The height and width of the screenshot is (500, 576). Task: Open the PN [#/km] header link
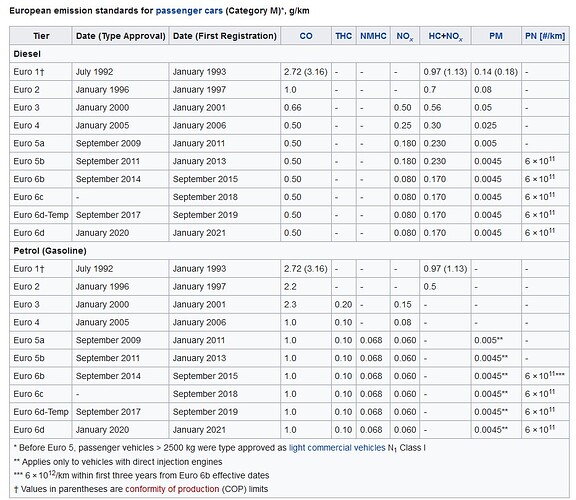(545, 36)
